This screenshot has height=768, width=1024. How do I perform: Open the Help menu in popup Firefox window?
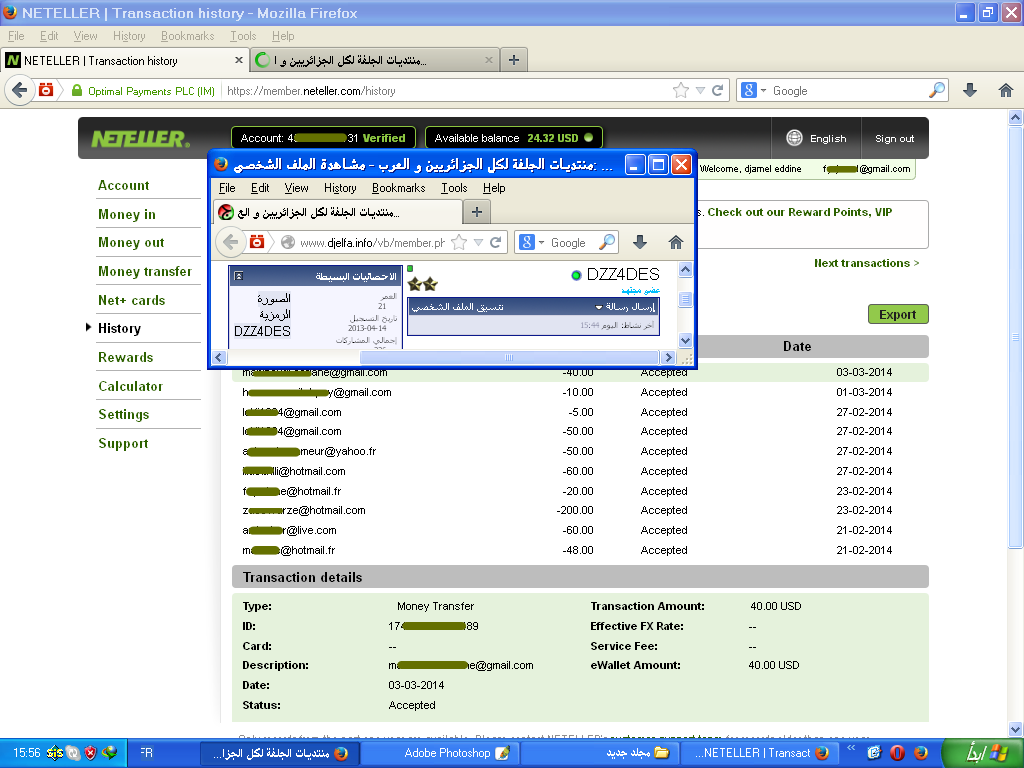click(x=494, y=188)
